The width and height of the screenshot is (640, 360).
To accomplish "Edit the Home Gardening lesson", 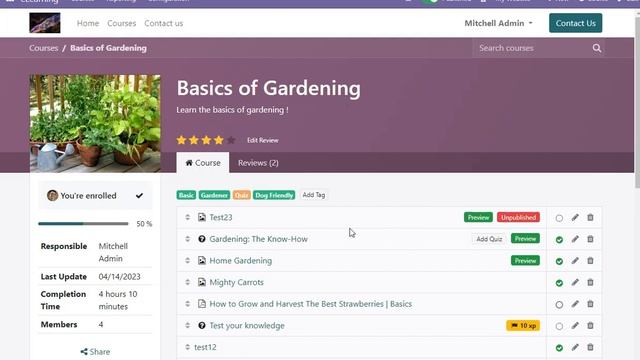I will click(x=575, y=260).
